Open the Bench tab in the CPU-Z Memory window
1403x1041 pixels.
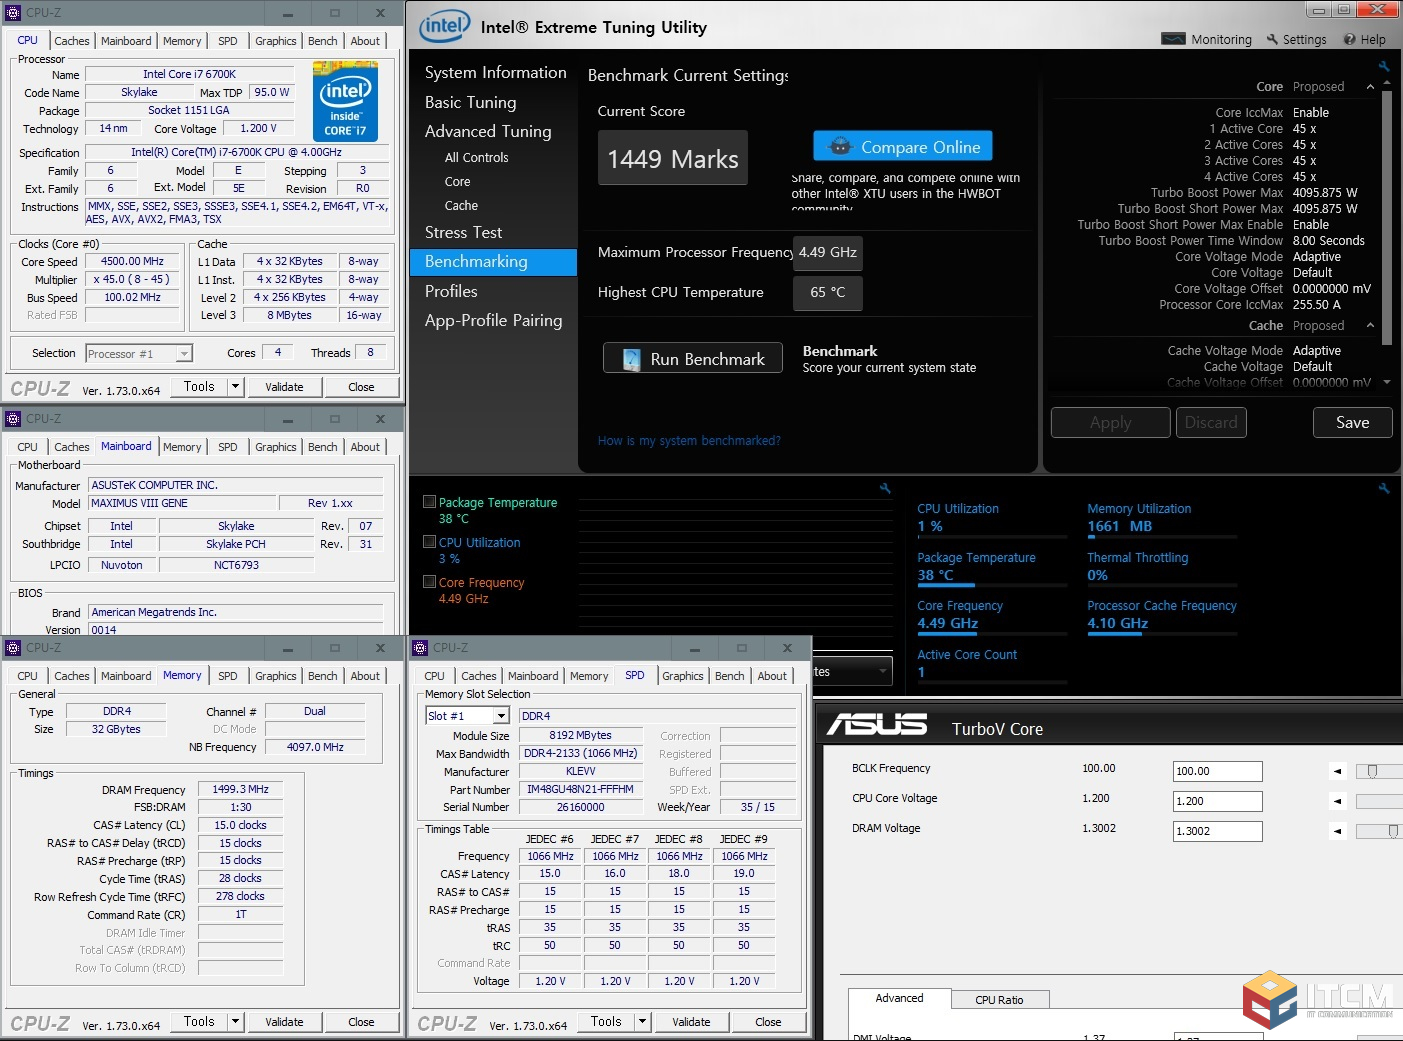pyautogui.click(x=322, y=676)
